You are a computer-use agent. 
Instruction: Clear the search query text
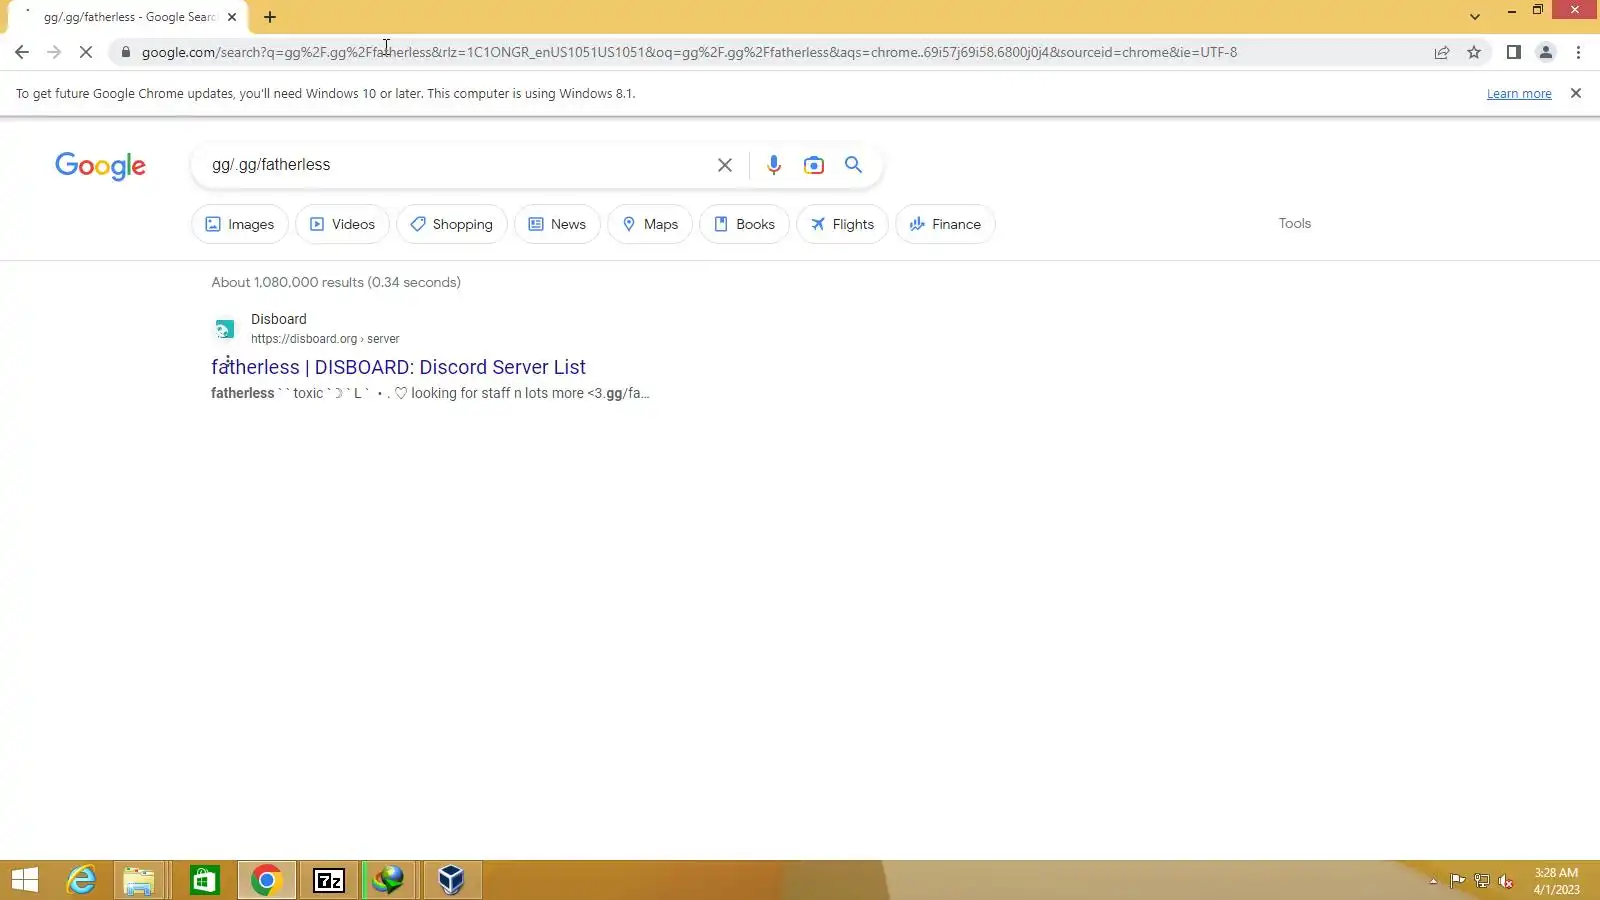pyautogui.click(x=725, y=165)
